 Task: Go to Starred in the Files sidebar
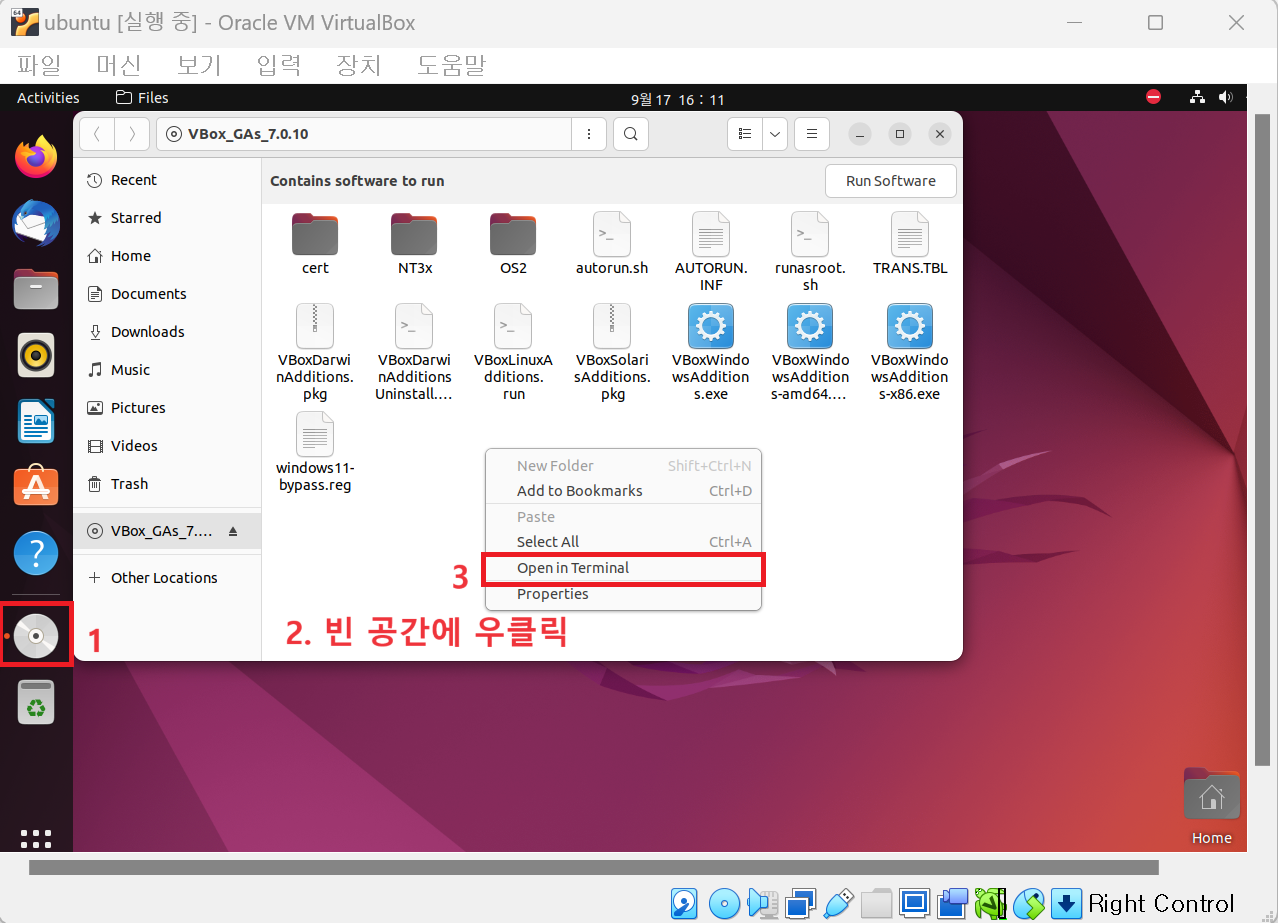point(167,218)
